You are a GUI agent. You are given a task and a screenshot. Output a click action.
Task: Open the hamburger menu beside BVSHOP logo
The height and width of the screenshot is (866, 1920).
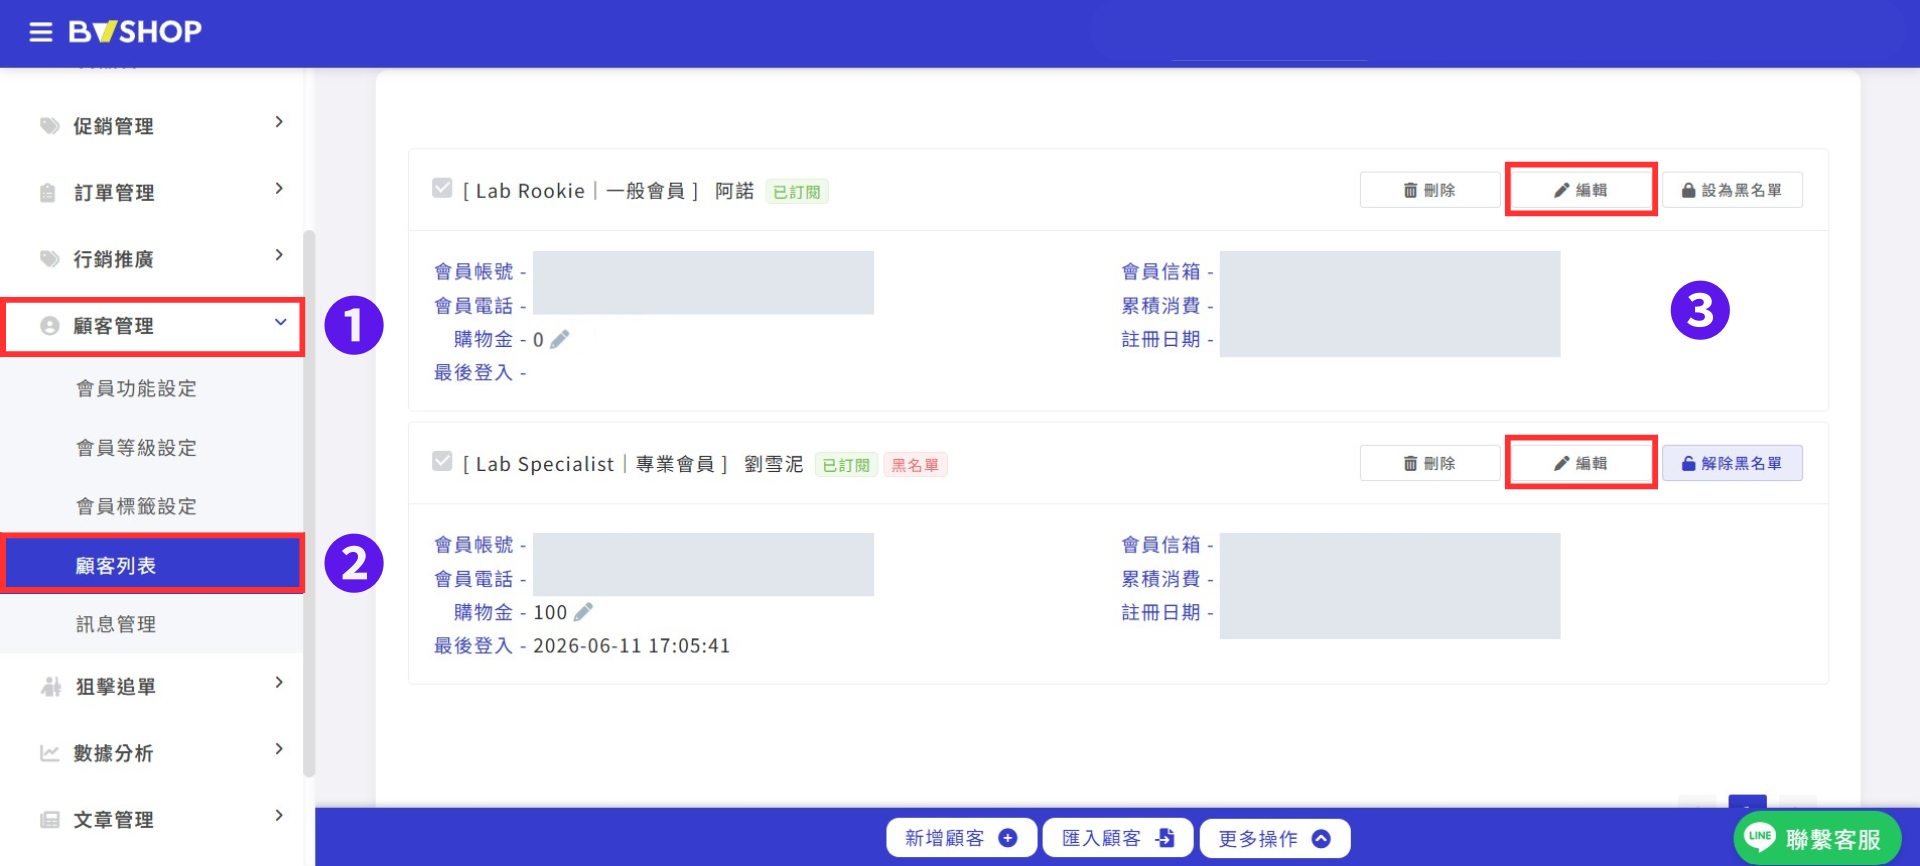(41, 32)
